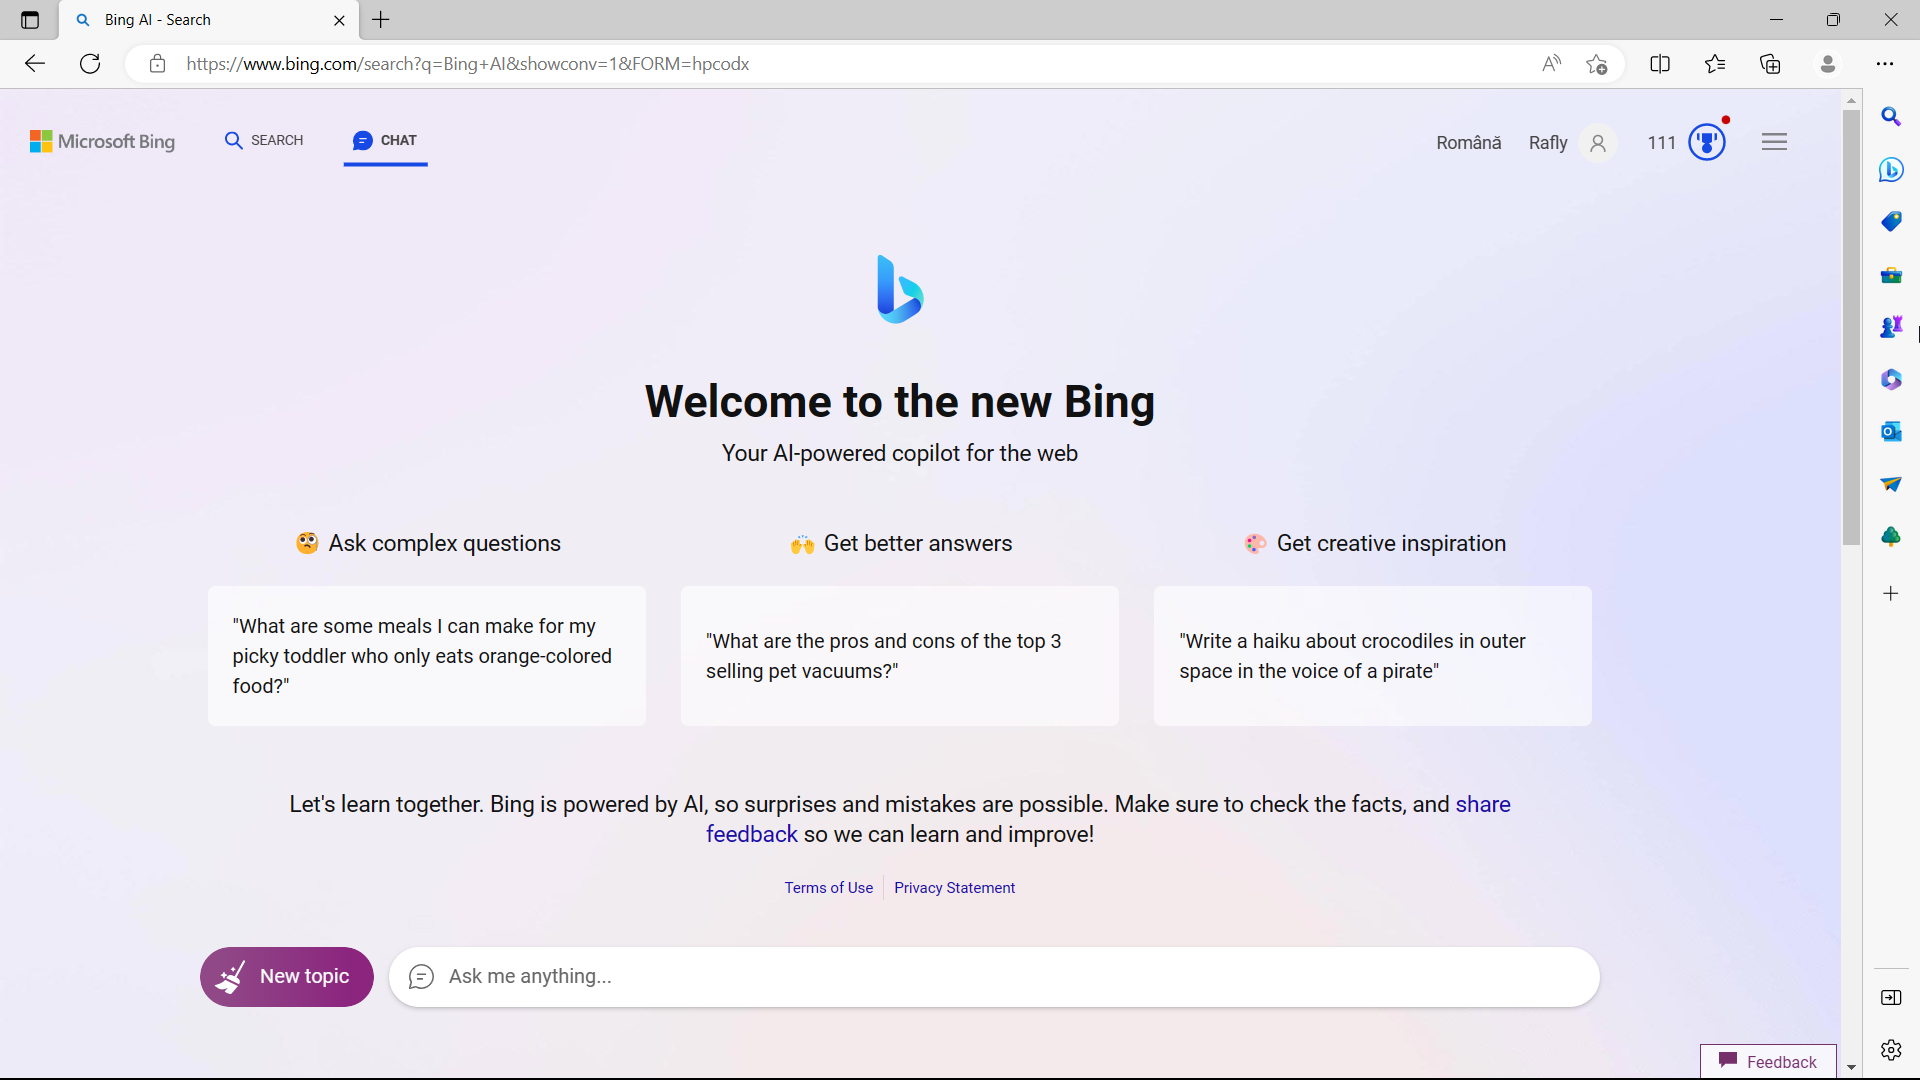
Task: Open the browser profile icon
Action: (1828, 64)
